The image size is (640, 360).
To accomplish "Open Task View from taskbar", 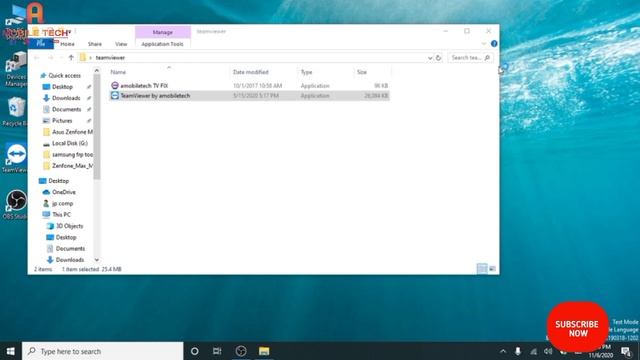I will pos(217,351).
